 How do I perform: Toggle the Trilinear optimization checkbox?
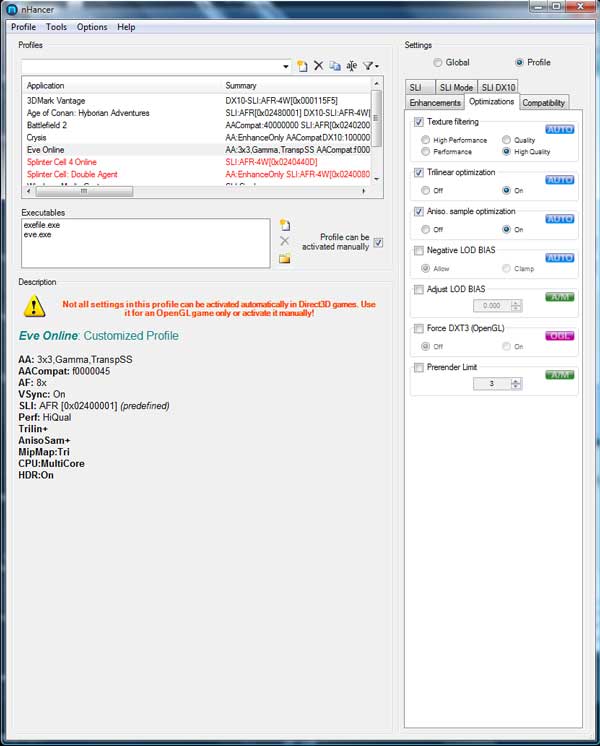click(x=419, y=172)
